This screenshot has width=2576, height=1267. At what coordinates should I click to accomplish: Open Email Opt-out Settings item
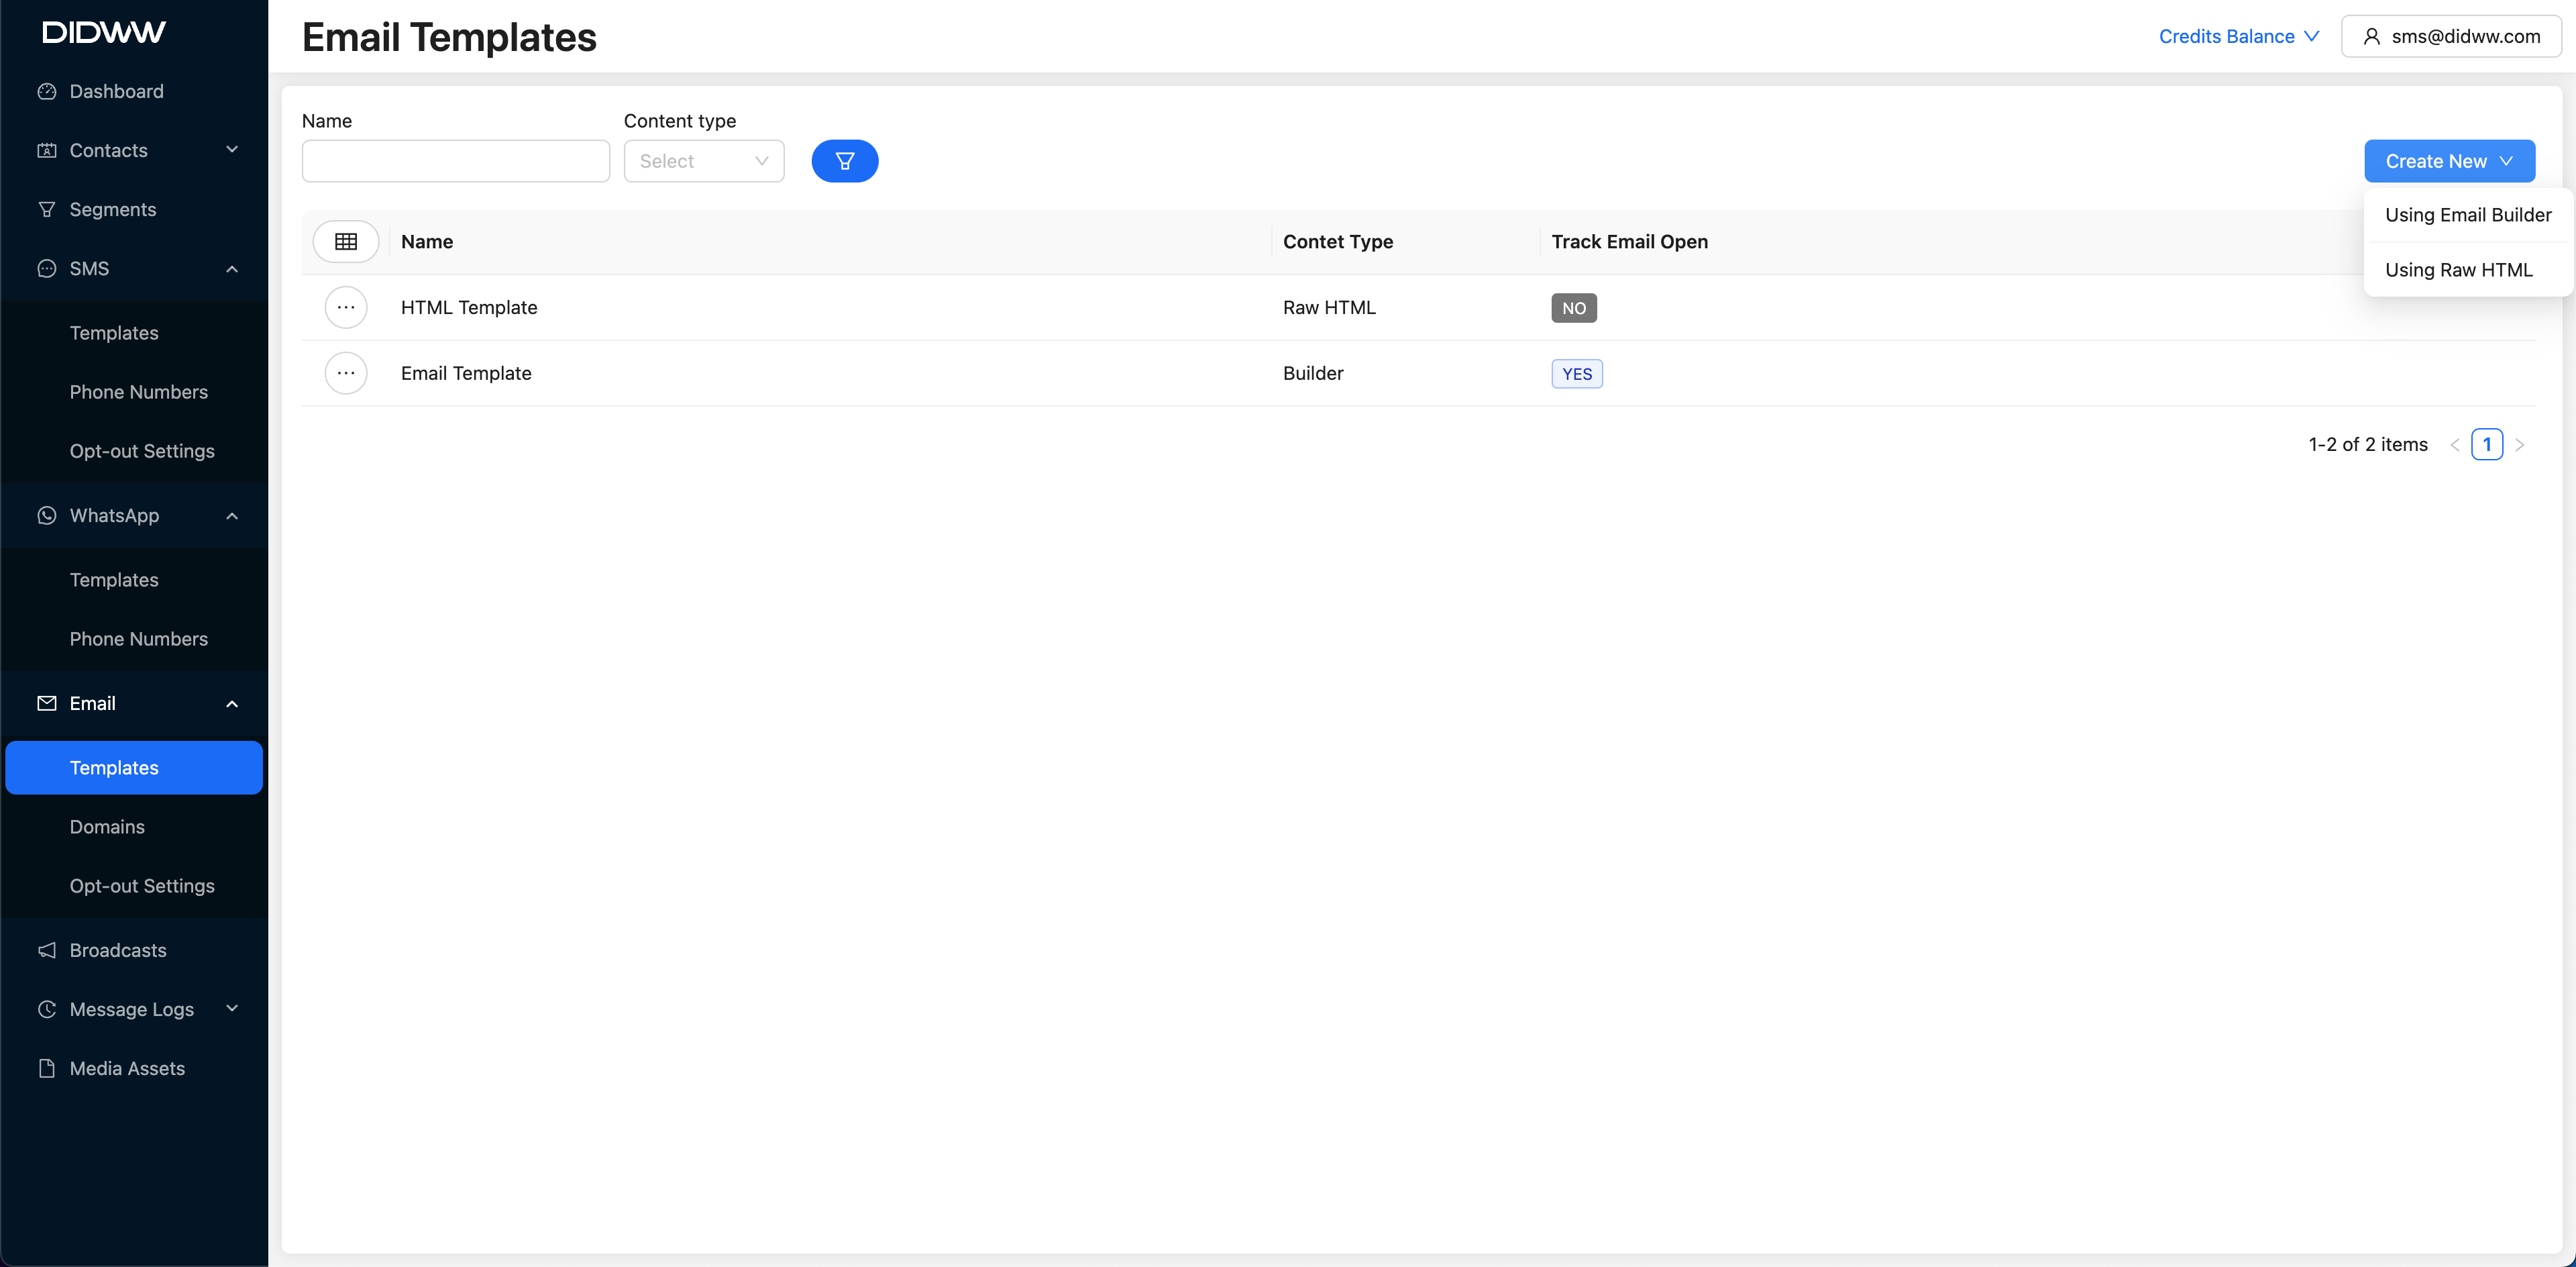tap(134, 886)
